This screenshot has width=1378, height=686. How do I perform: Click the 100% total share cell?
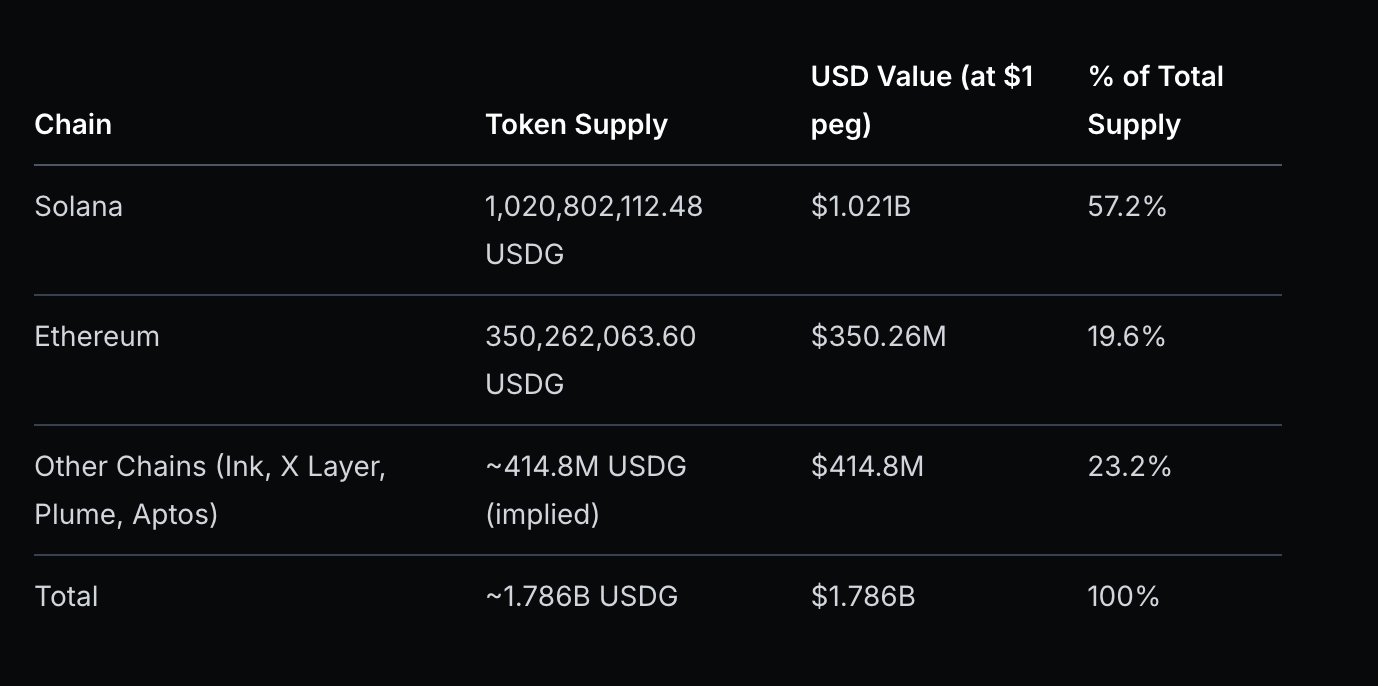click(1123, 597)
